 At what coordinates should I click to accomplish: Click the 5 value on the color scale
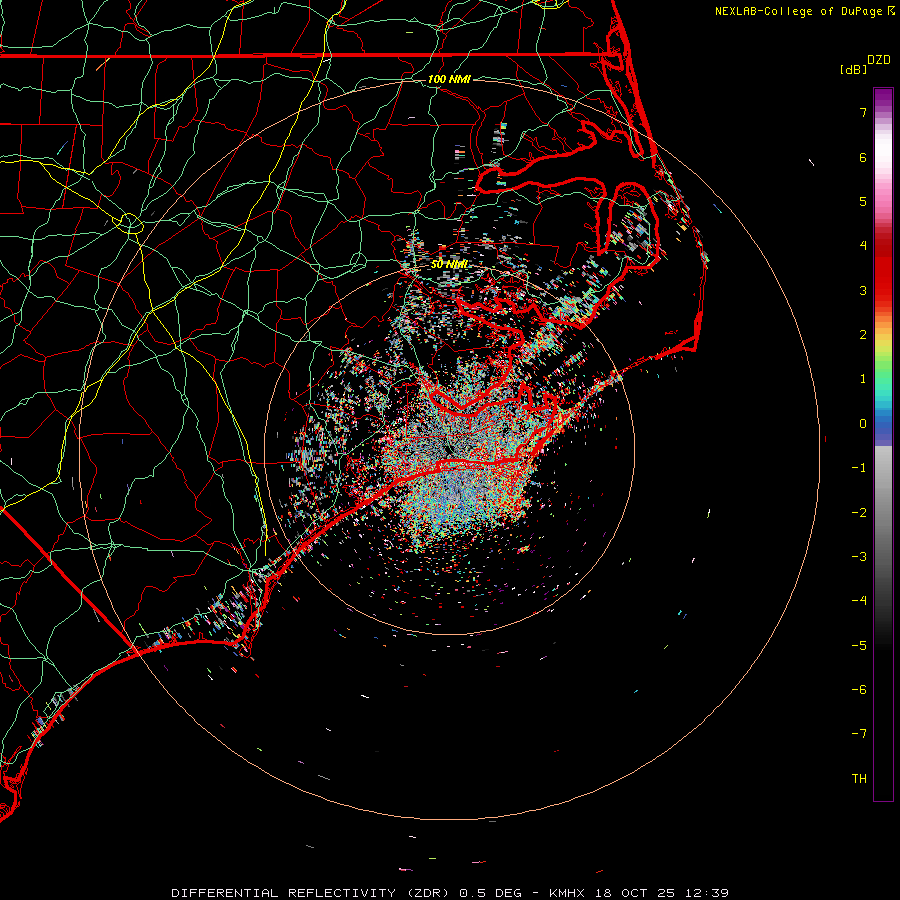coord(863,201)
